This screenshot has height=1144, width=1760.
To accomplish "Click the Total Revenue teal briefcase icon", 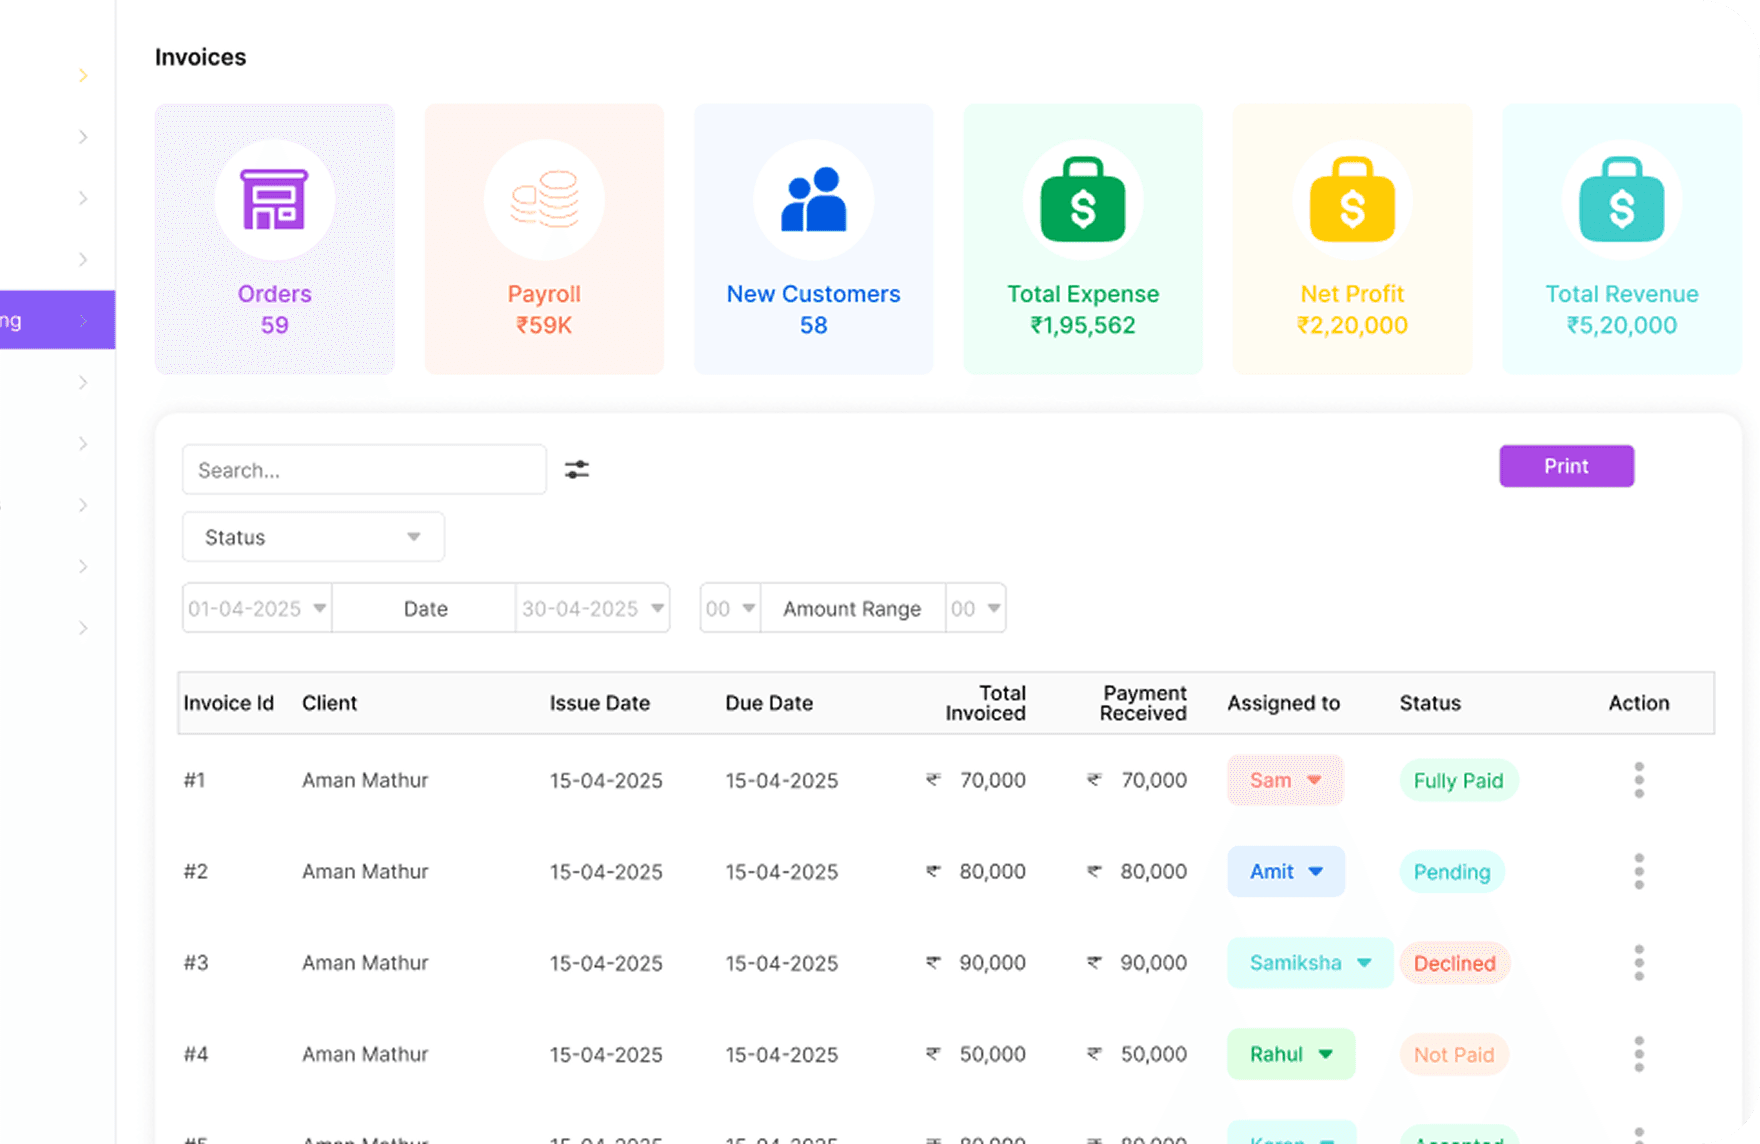I will pos(1621,199).
